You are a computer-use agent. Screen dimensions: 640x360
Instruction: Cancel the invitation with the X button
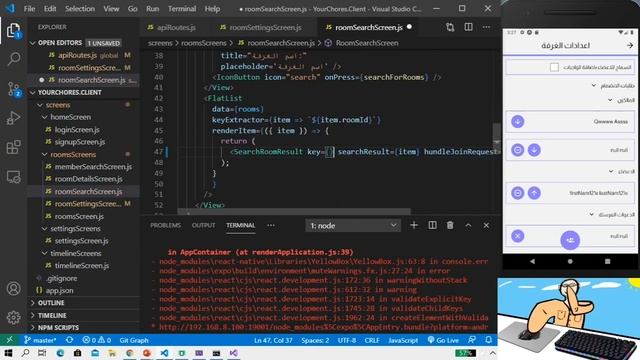pyautogui.click(x=518, y=236)
